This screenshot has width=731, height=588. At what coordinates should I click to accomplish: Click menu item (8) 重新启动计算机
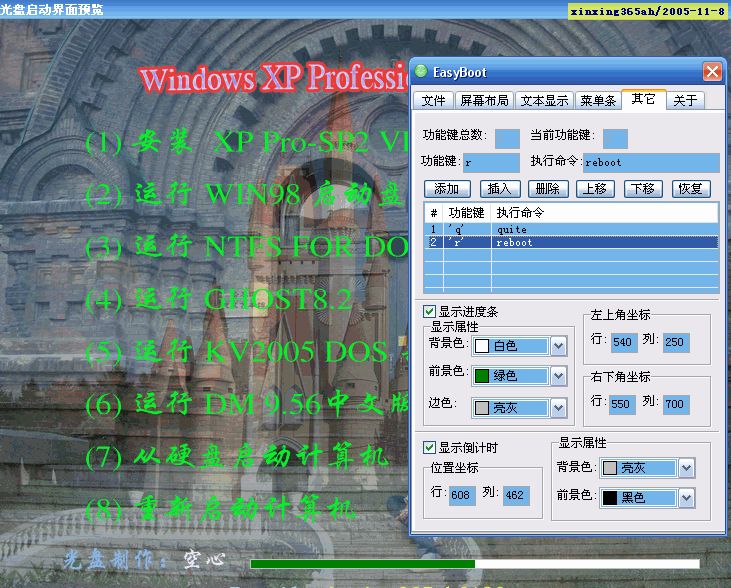pos(220,509)
